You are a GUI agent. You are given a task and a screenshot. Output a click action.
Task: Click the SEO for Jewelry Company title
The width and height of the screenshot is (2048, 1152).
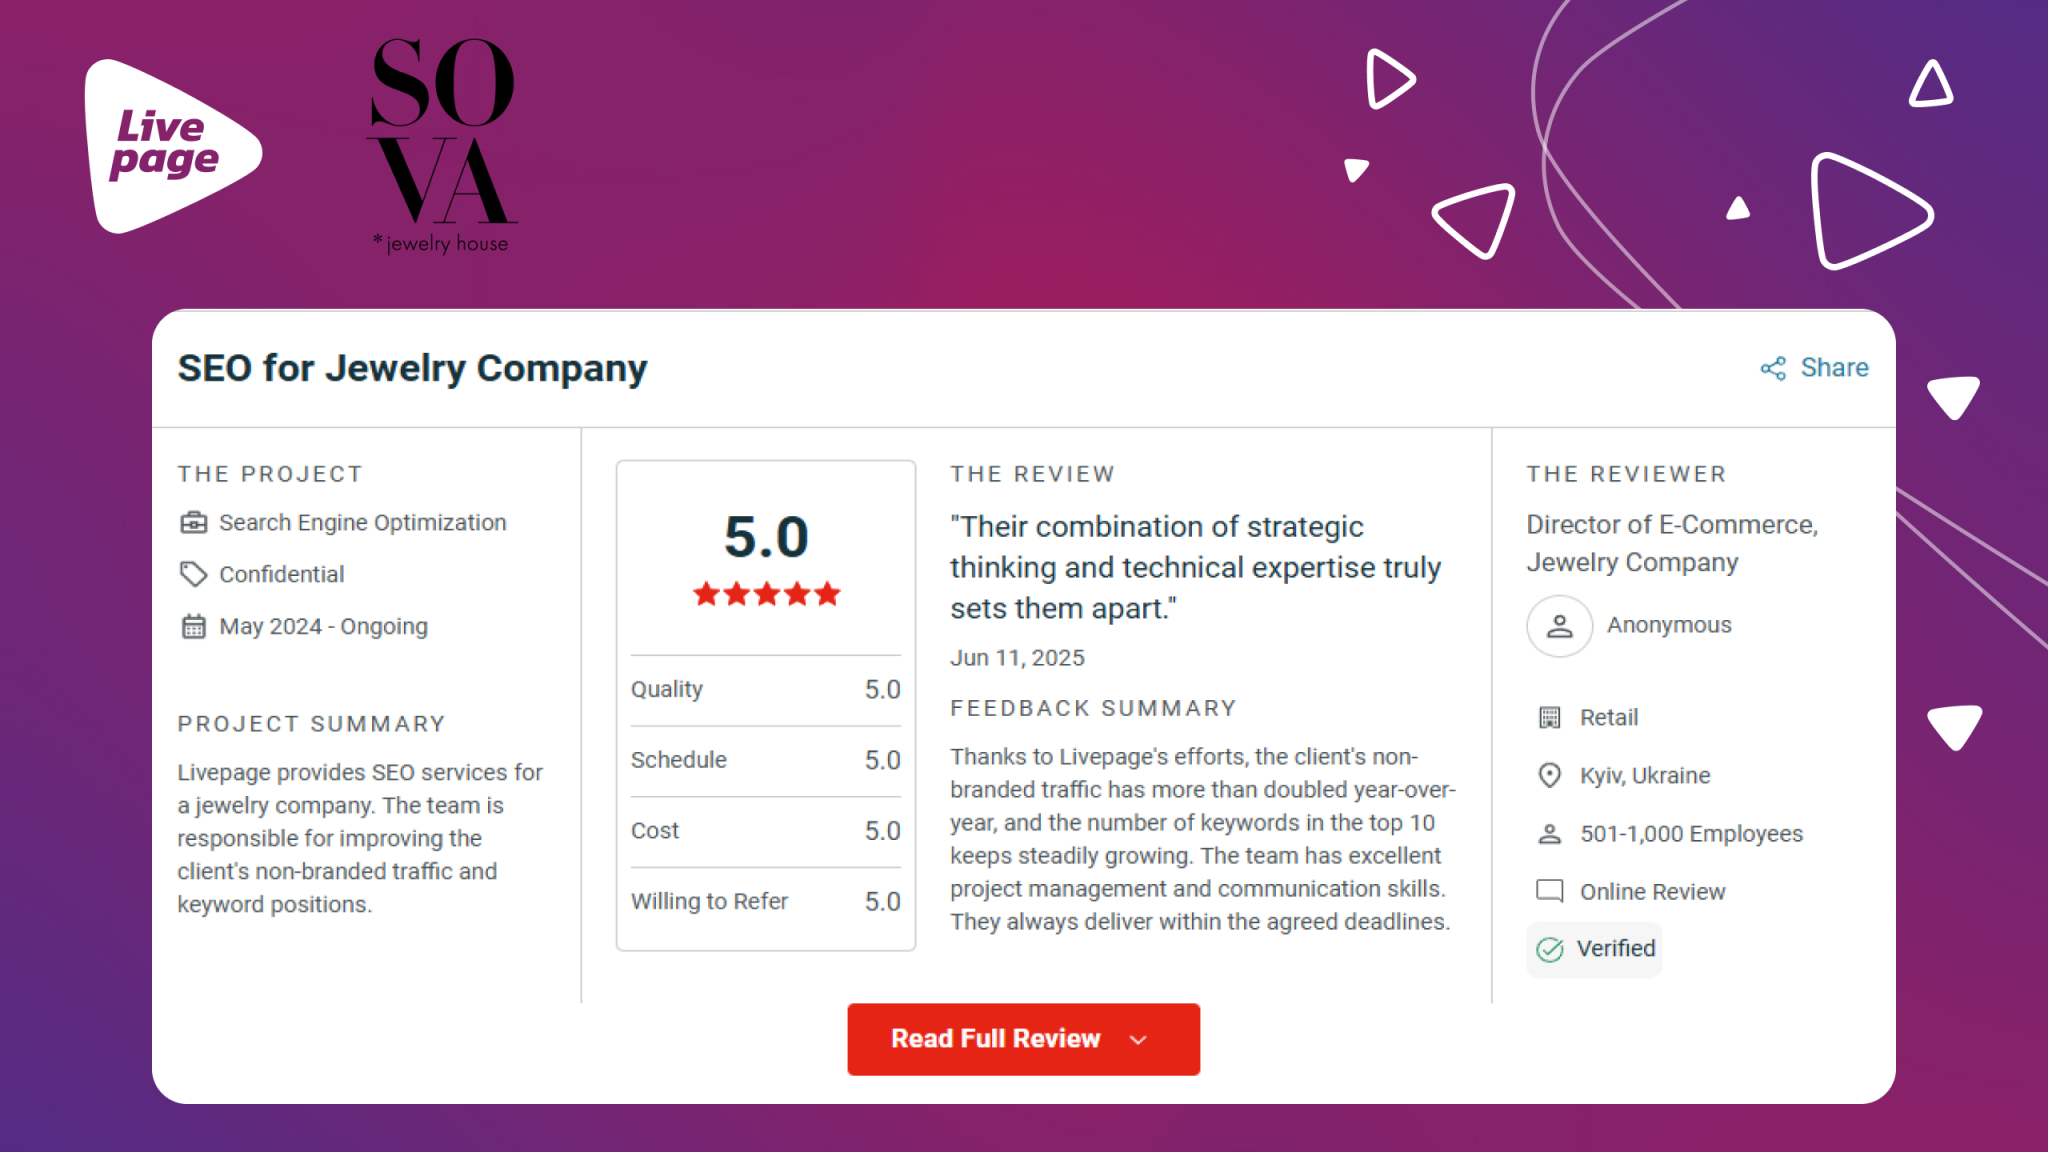point(412,369)
